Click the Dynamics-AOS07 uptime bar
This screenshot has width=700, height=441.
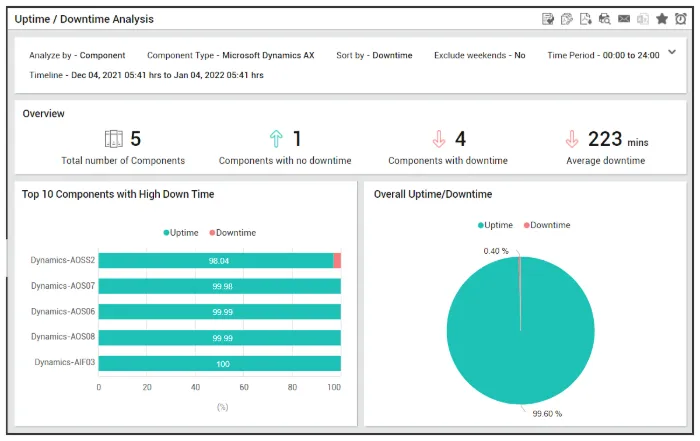[220, 286]
